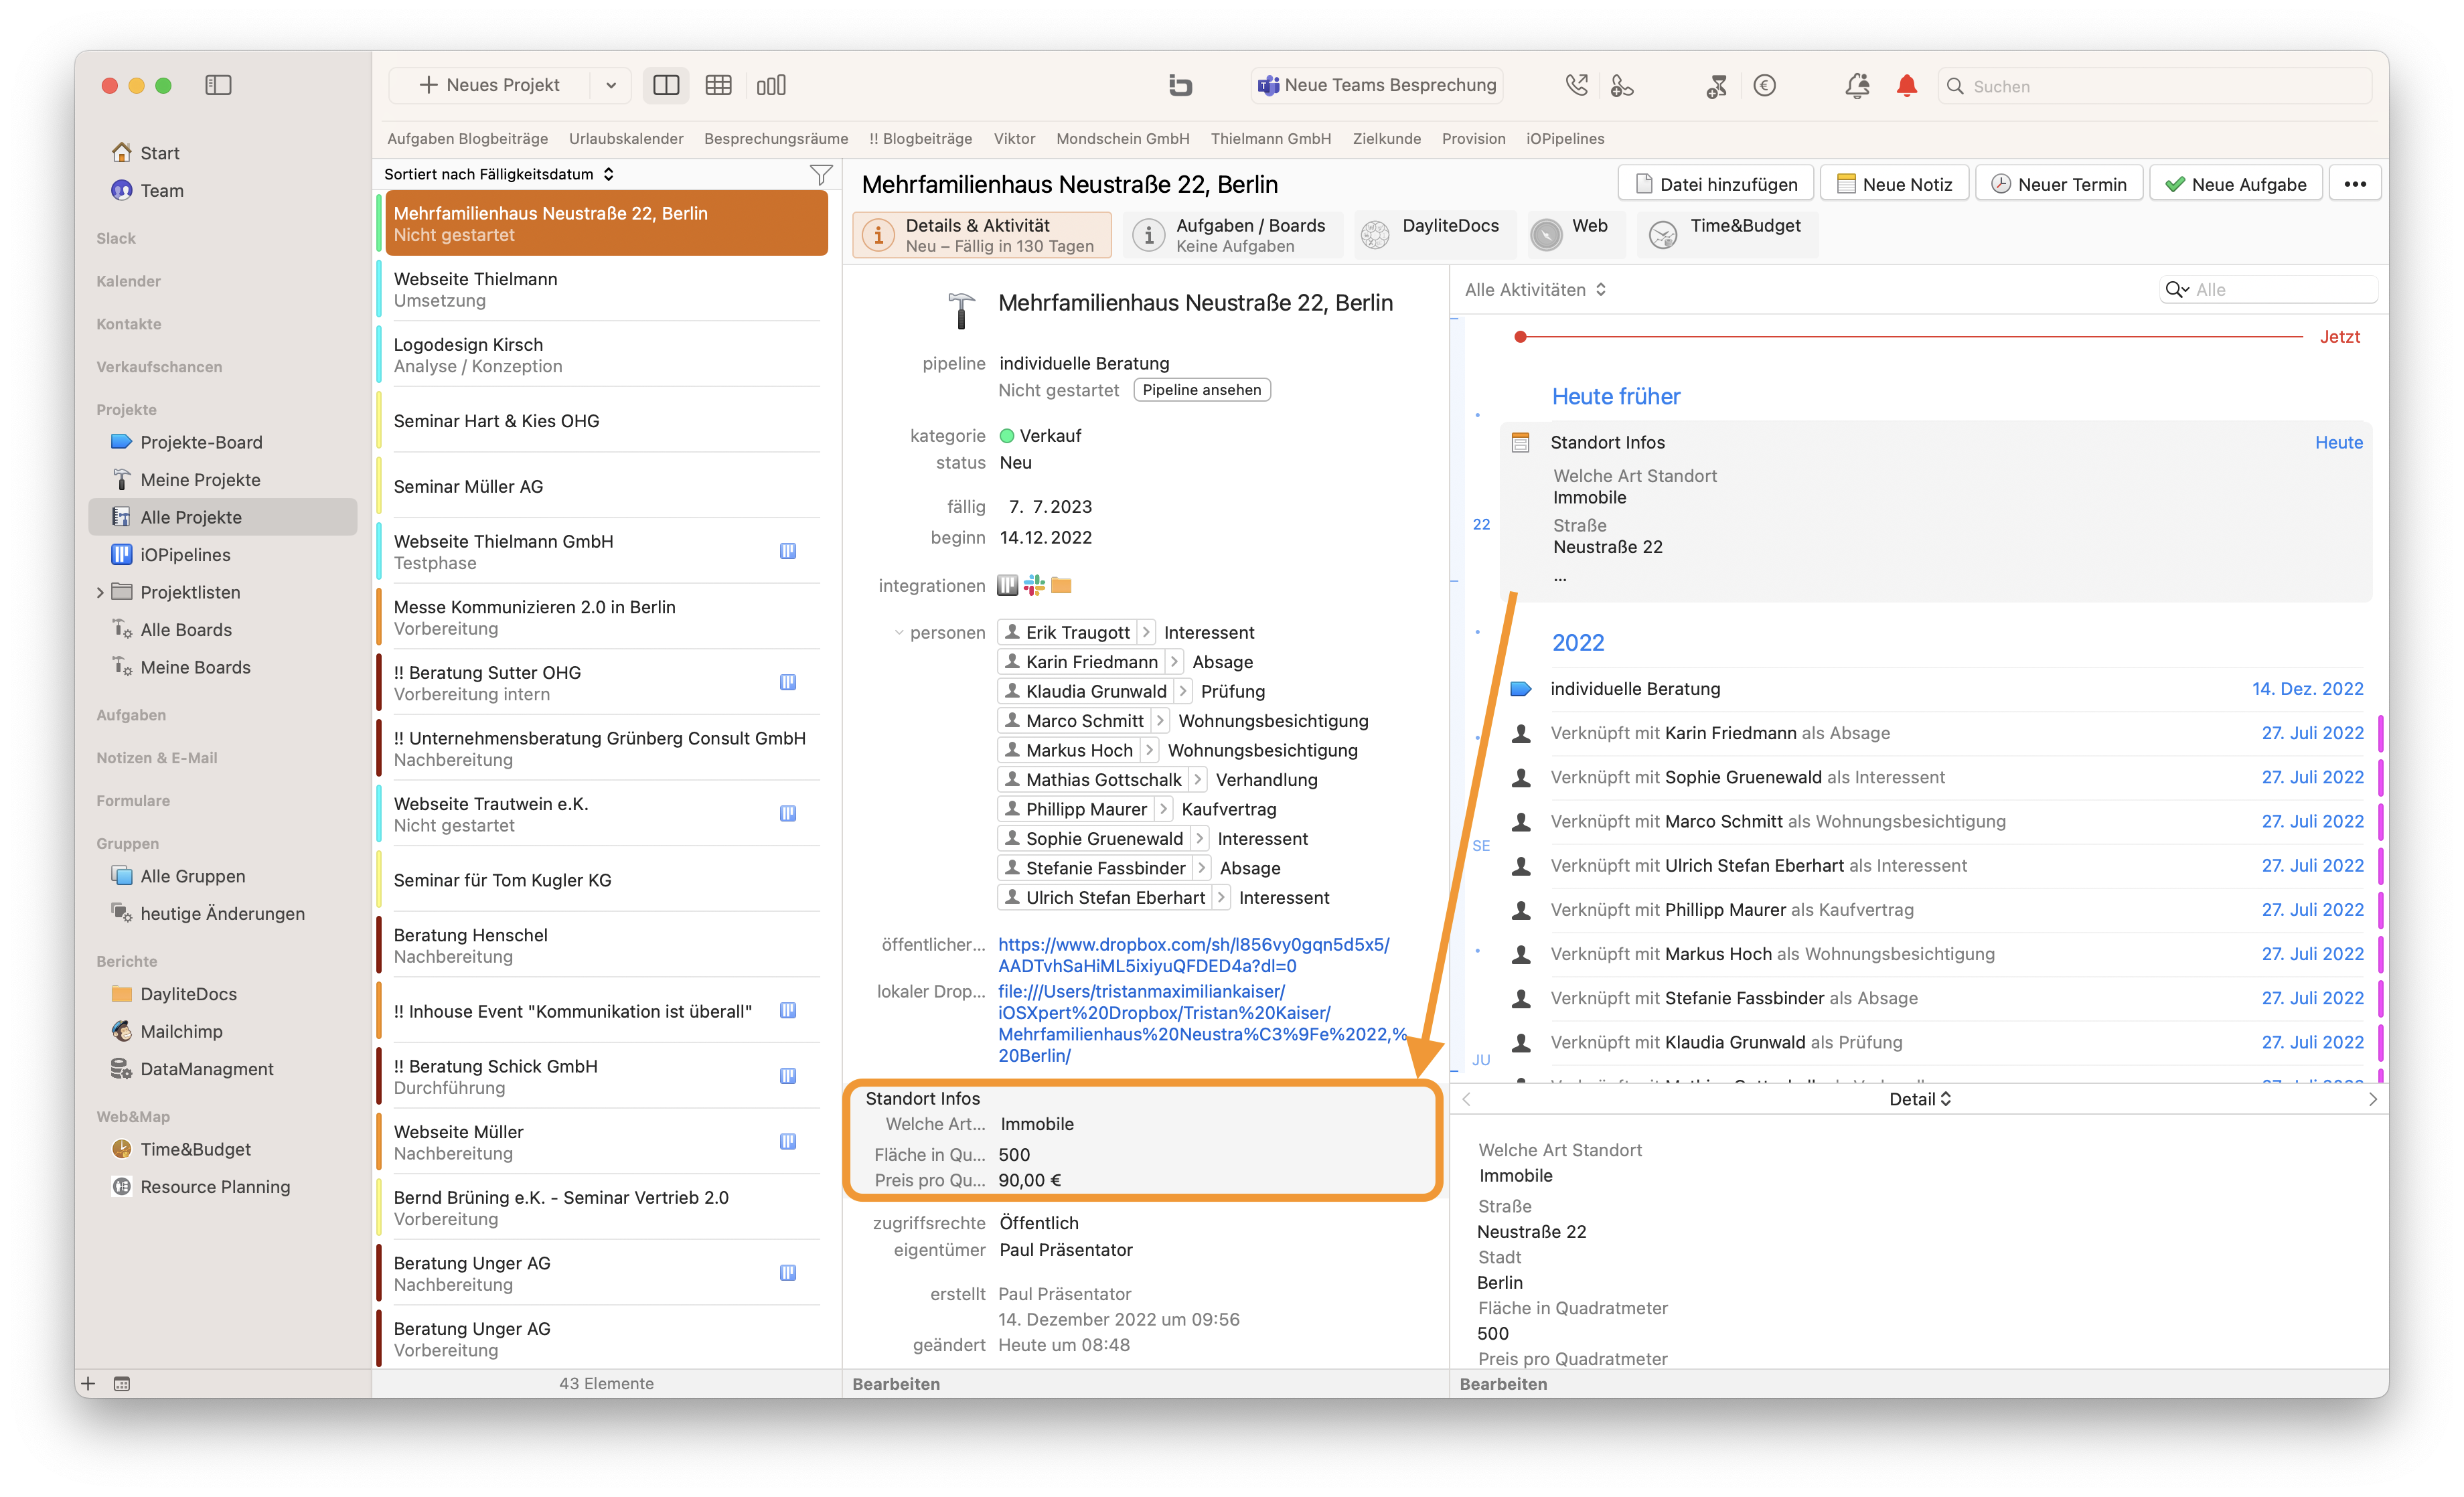Open Marco Schmitt's contact arrow
The height and width of the screenshot is (1497, 2464).
pos(1160,721)
